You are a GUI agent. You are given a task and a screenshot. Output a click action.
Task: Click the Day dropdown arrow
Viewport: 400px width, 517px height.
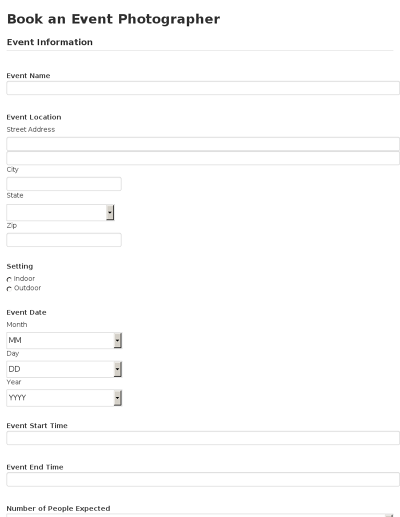(x=118, y=369)
